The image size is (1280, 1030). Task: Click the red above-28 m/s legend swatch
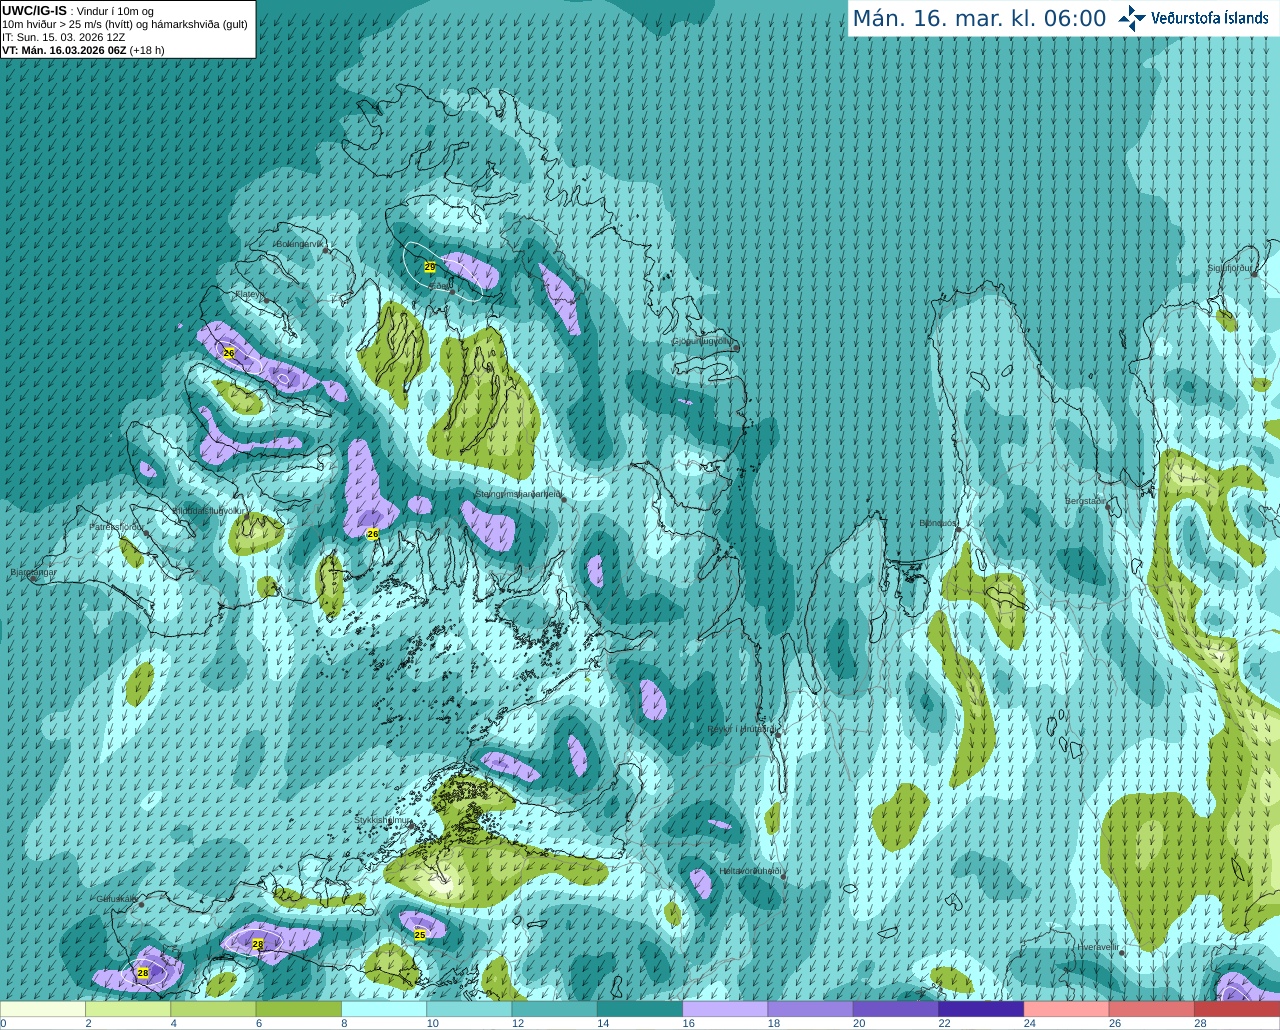point(1237,1009)
